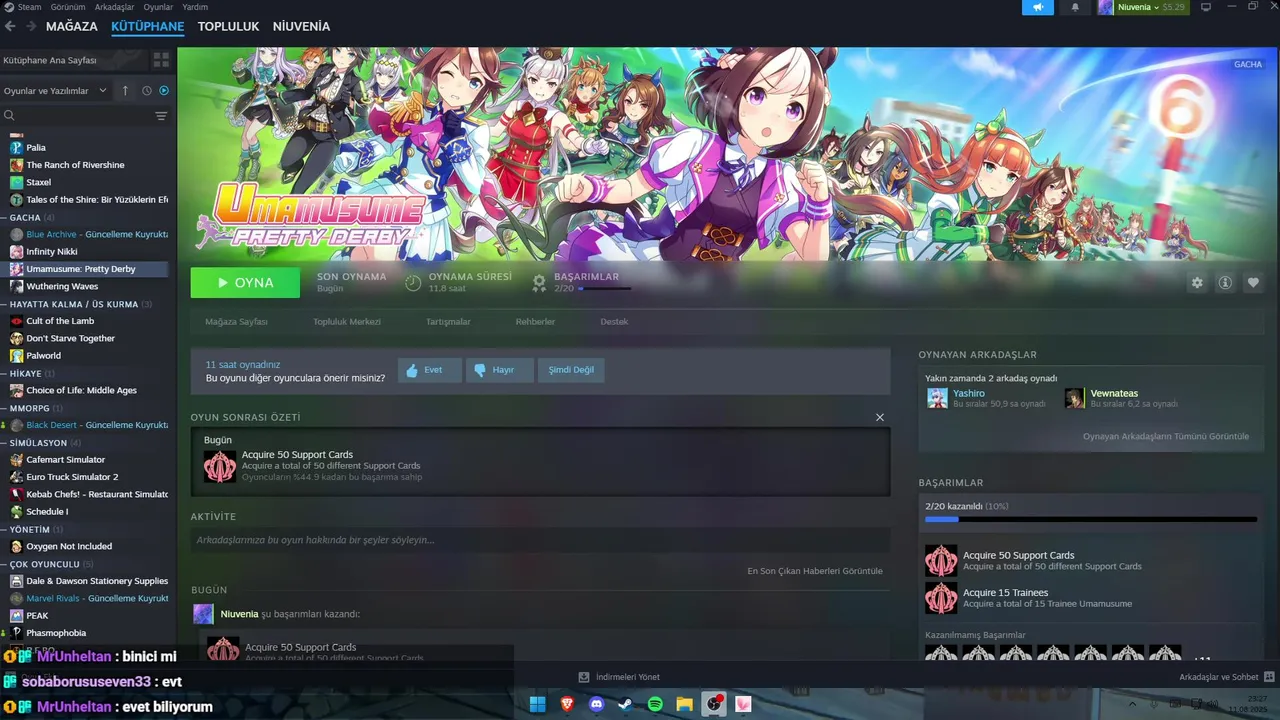Click the 2/20 kazanıldı achievement progress bar
The image size is (1280, 720).
[1091, 519]
